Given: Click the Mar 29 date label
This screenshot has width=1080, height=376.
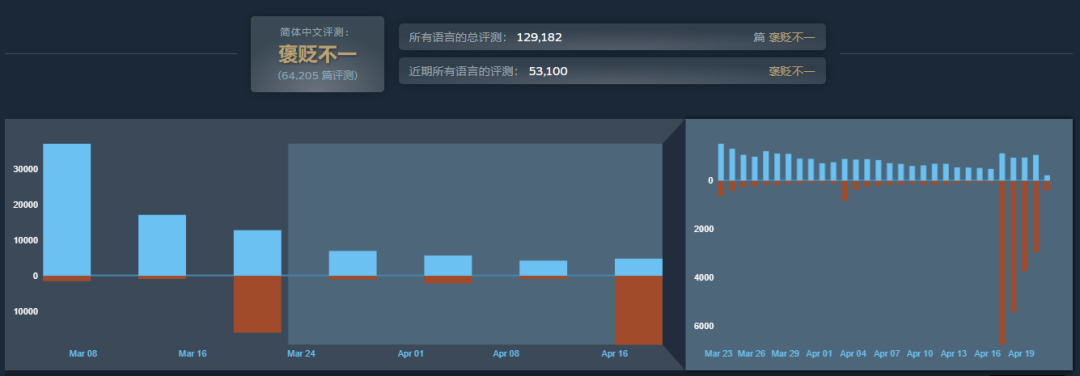Looking at the screenshot, I should [x=785, y=353].
